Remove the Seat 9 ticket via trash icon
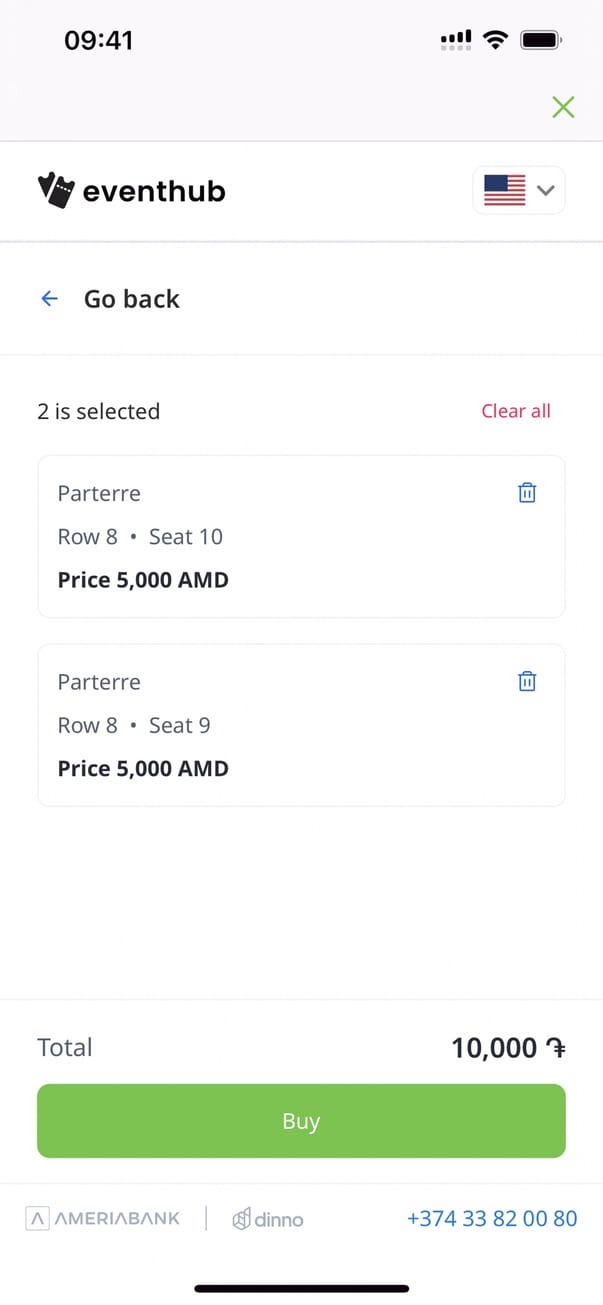The width and height of the screenshot is (603, 1305). point(527,681)
